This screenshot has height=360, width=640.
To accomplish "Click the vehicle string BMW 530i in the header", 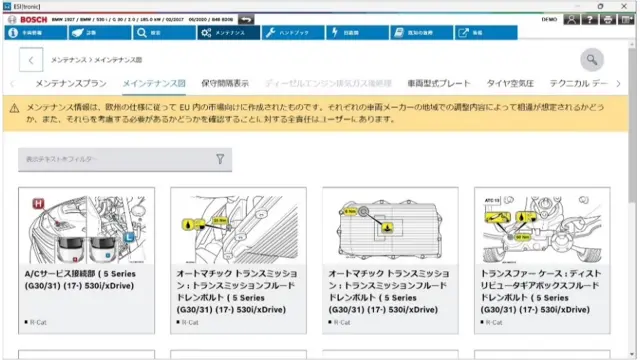I will (142, 19).
